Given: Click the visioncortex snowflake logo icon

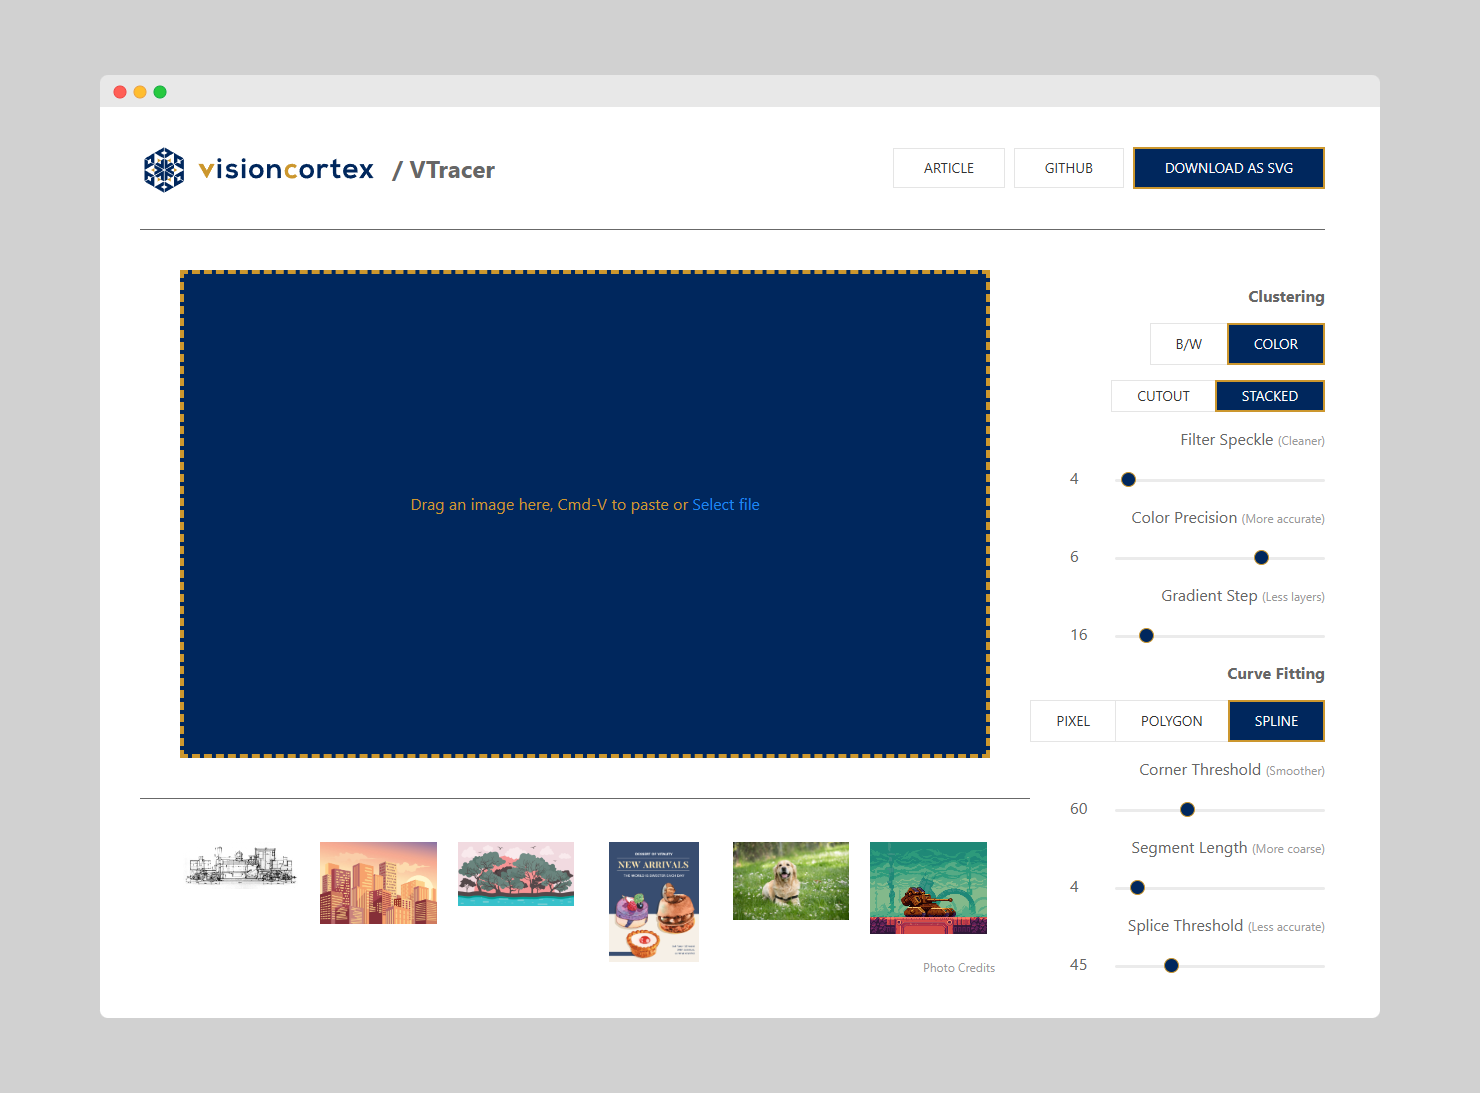Looking at the screenshot, I should pyautogui.click(x=164, y=169).
